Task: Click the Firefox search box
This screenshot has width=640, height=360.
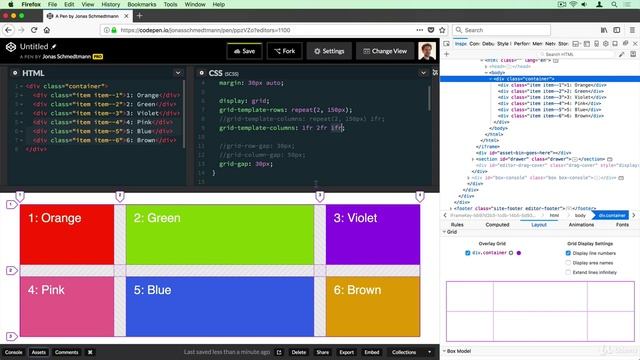Action: pyautogui.click(x=502, y=30)
